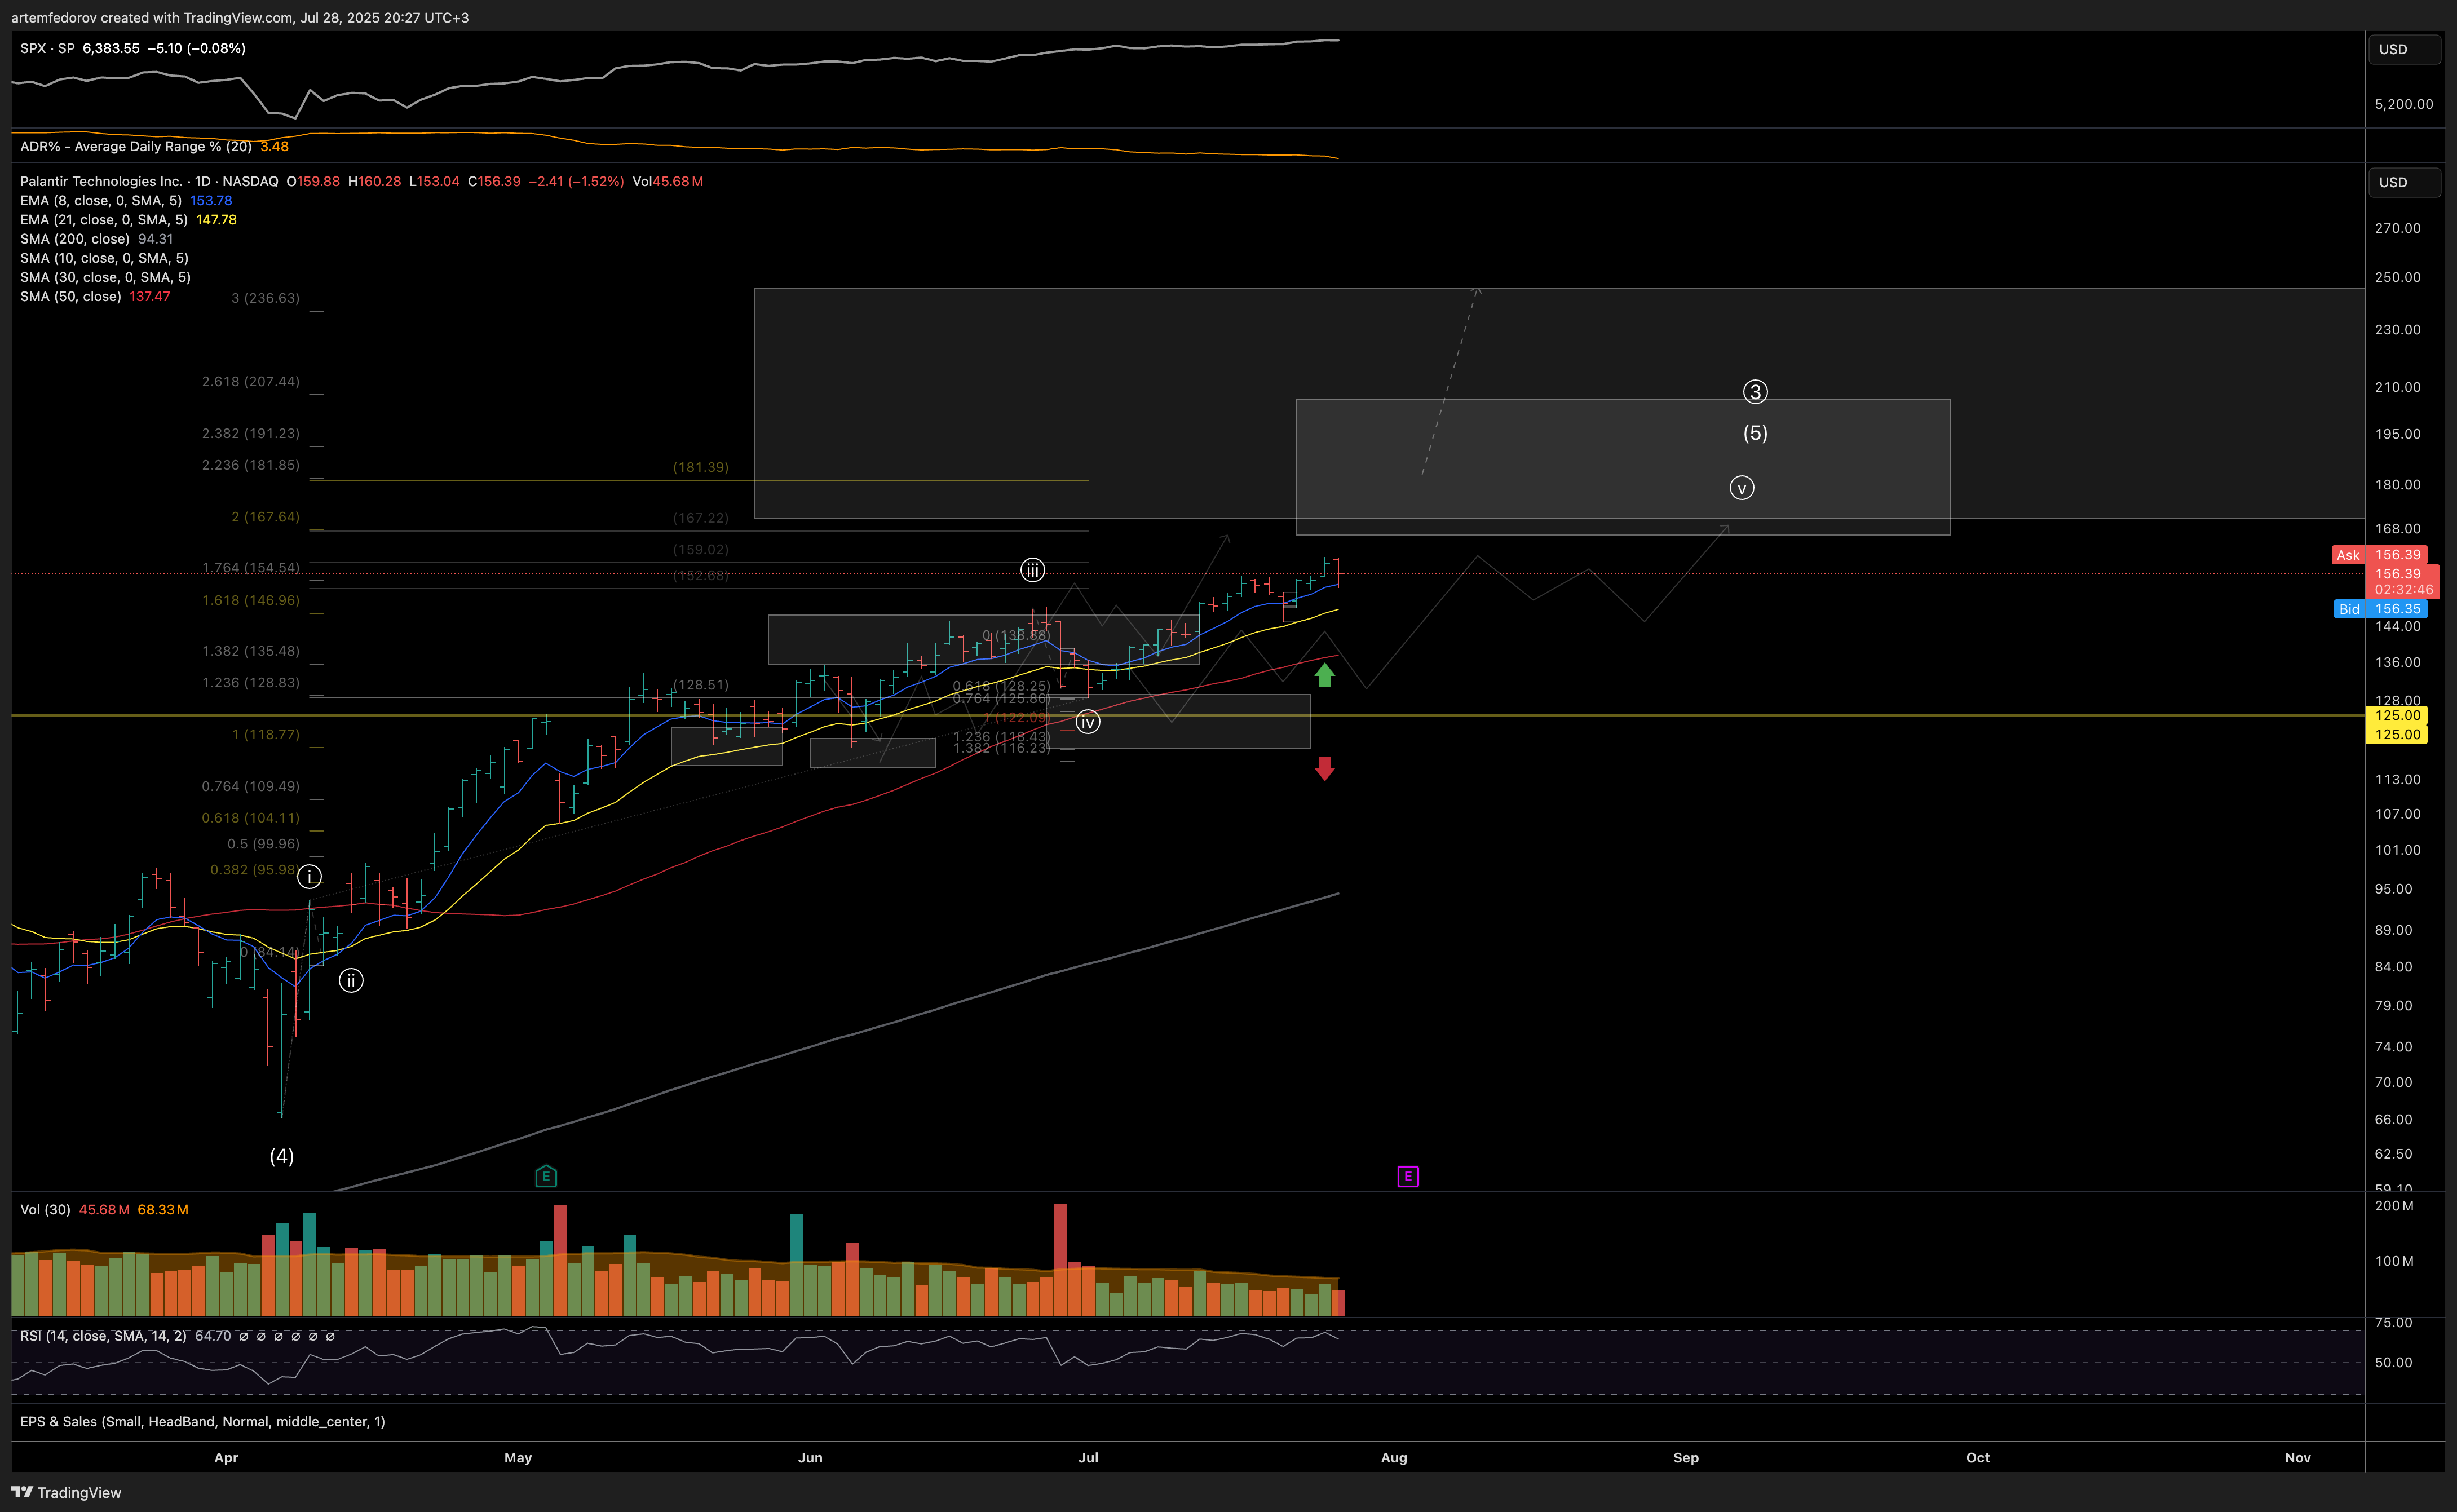Screen dimensions: 2457x1512
Task: Click the 02:32:46 bar countdown label
Action: 2404,590
